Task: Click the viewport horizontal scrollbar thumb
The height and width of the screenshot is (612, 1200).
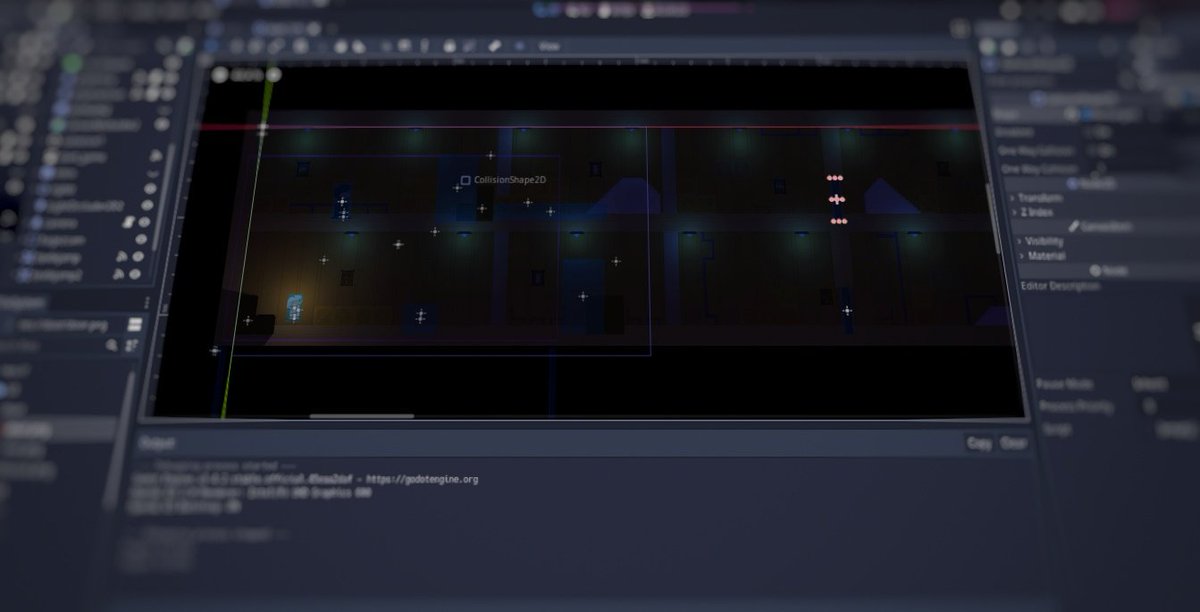Action: pos(362,415)
